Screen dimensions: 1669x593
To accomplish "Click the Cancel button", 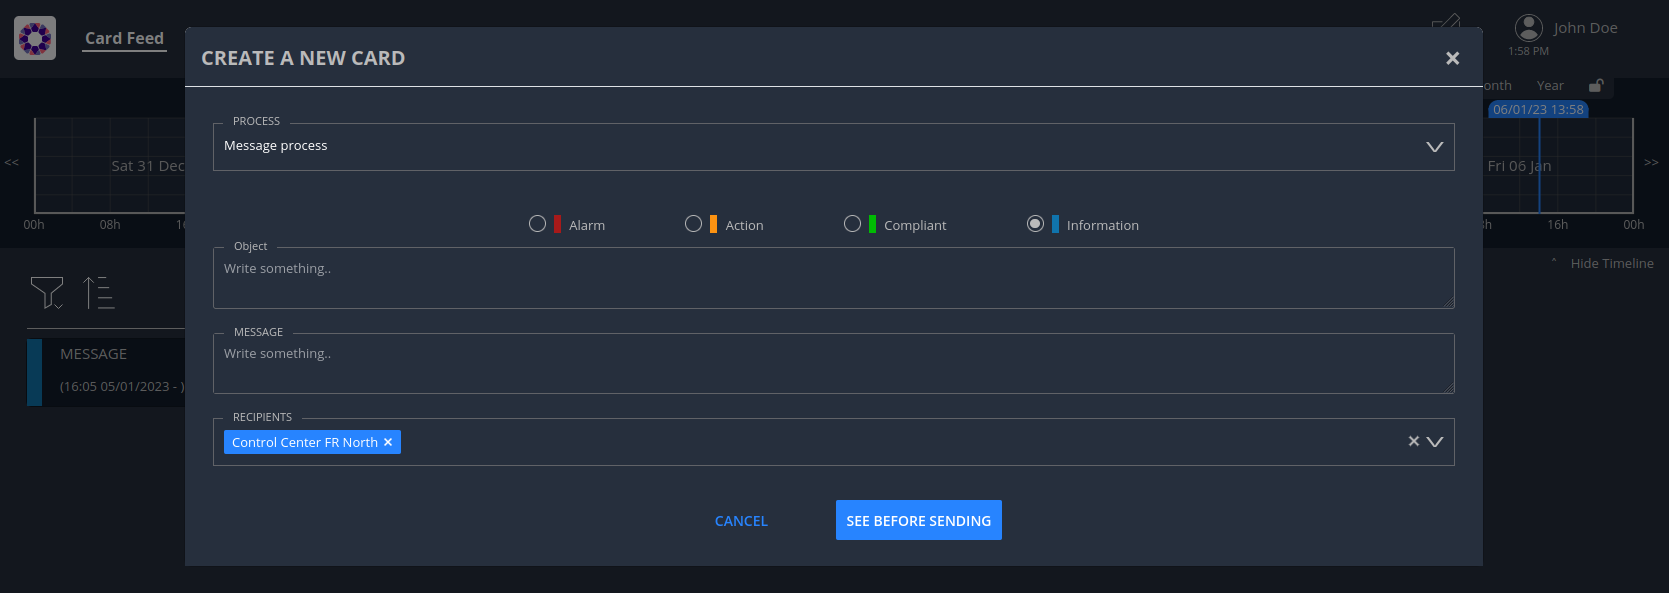I will click(x=741, y=521).
